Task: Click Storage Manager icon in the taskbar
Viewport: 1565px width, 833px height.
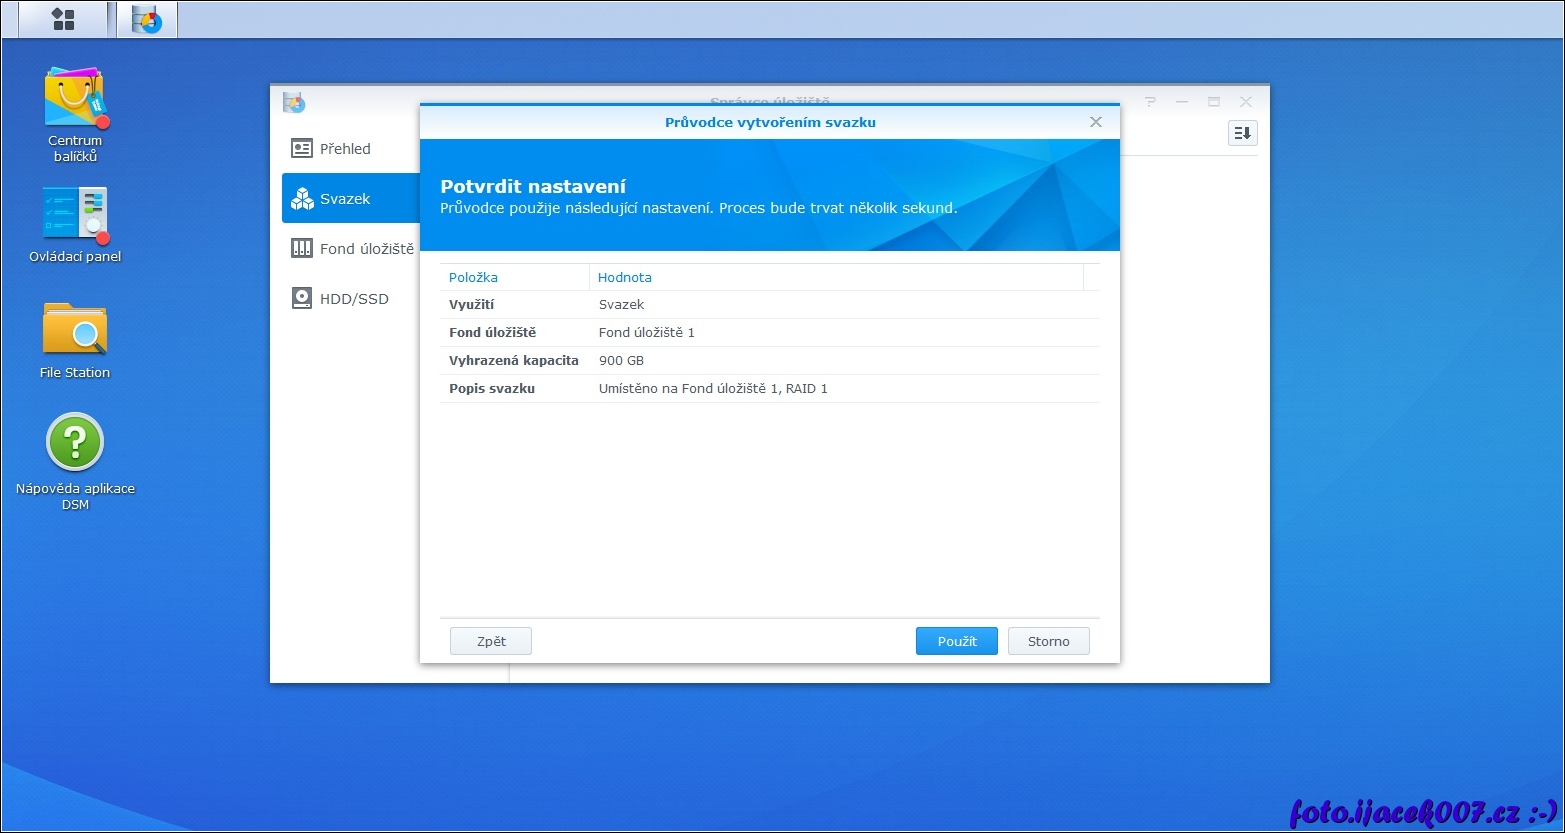Action: click(147, 19)
